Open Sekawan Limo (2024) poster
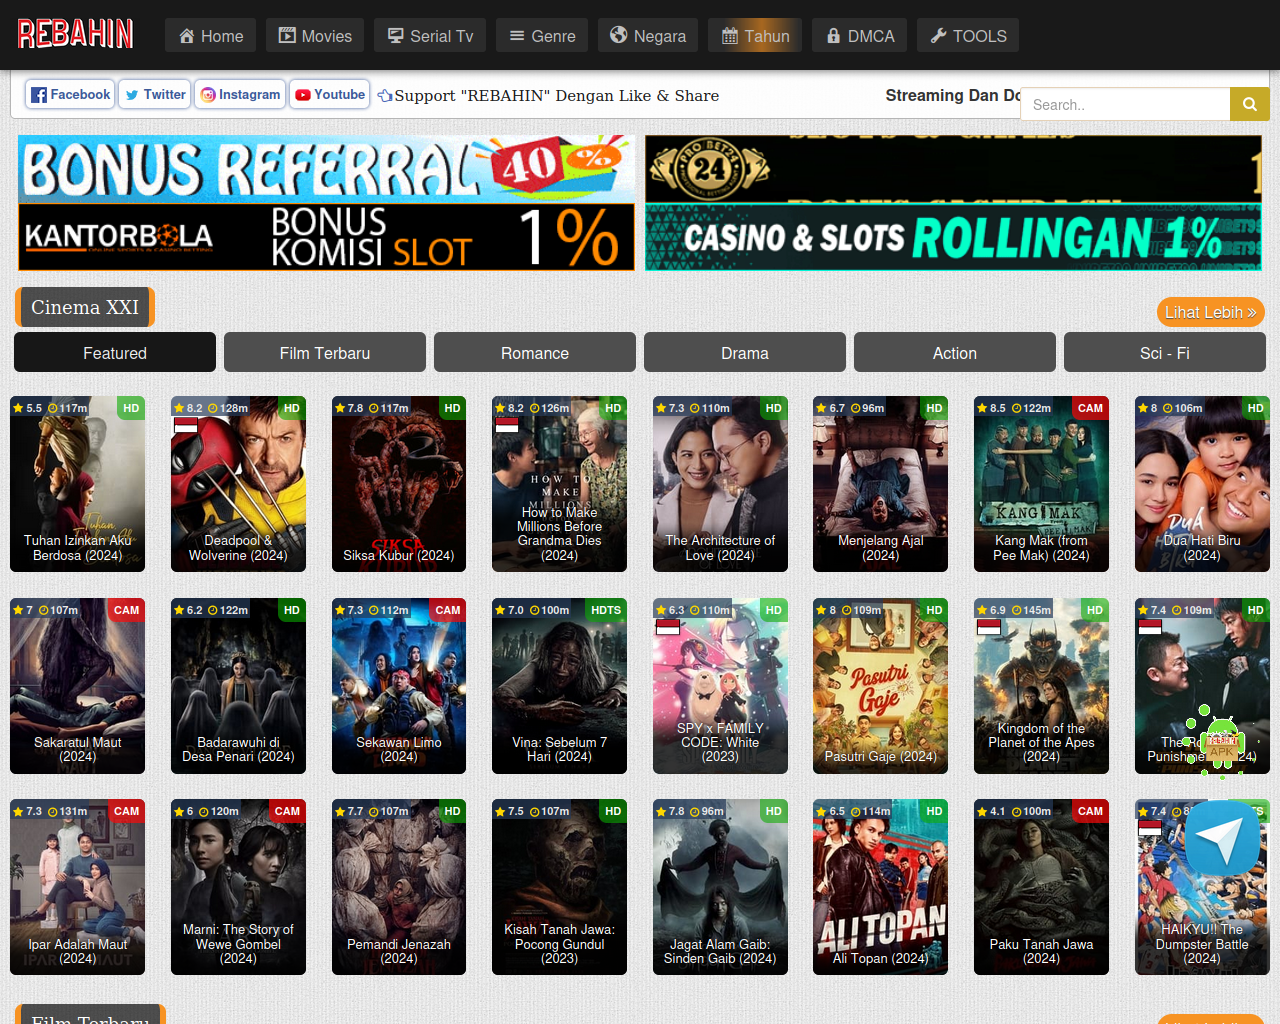 399,686
